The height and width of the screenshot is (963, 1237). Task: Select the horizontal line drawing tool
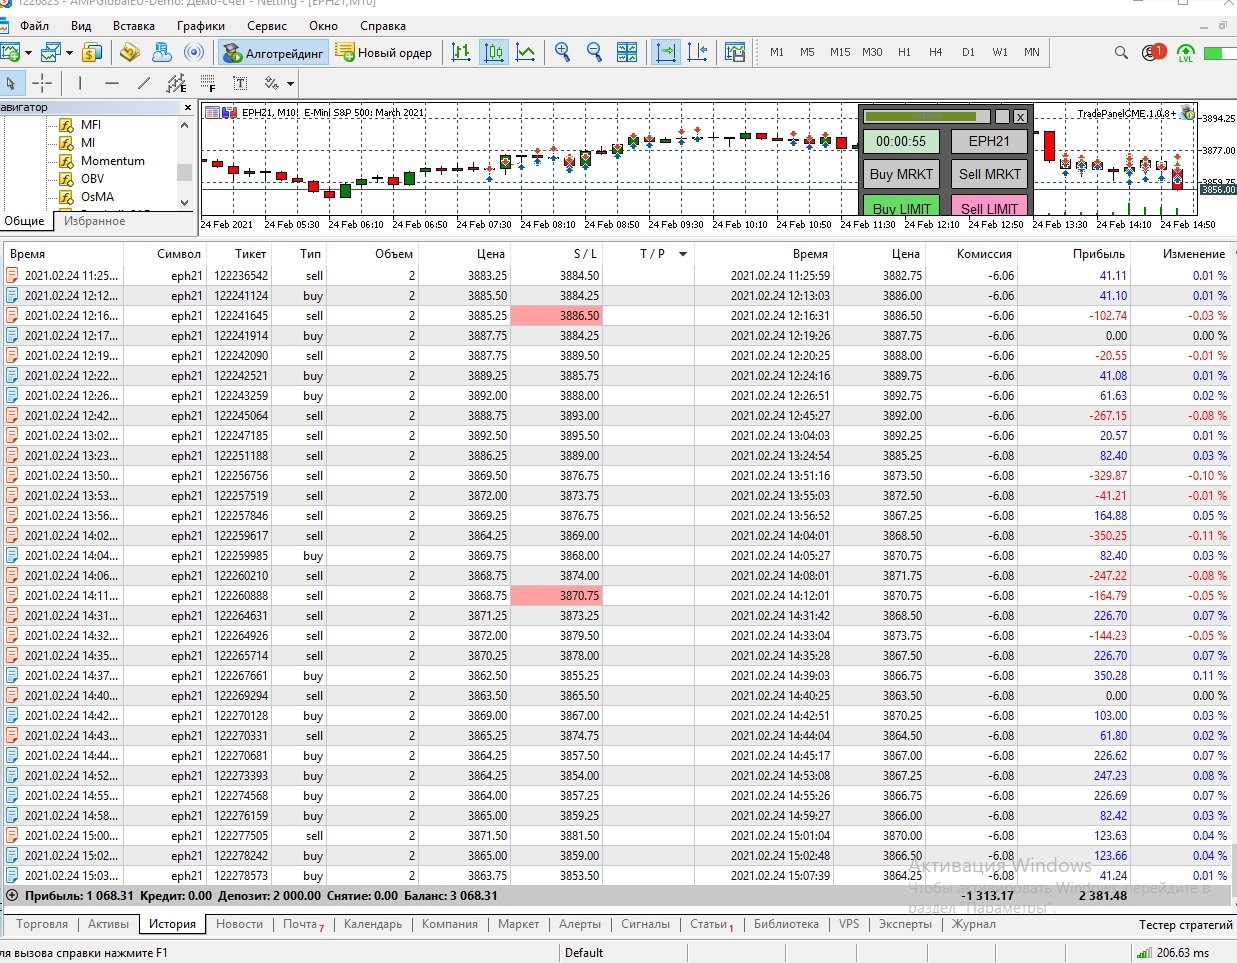click(112, 83)
